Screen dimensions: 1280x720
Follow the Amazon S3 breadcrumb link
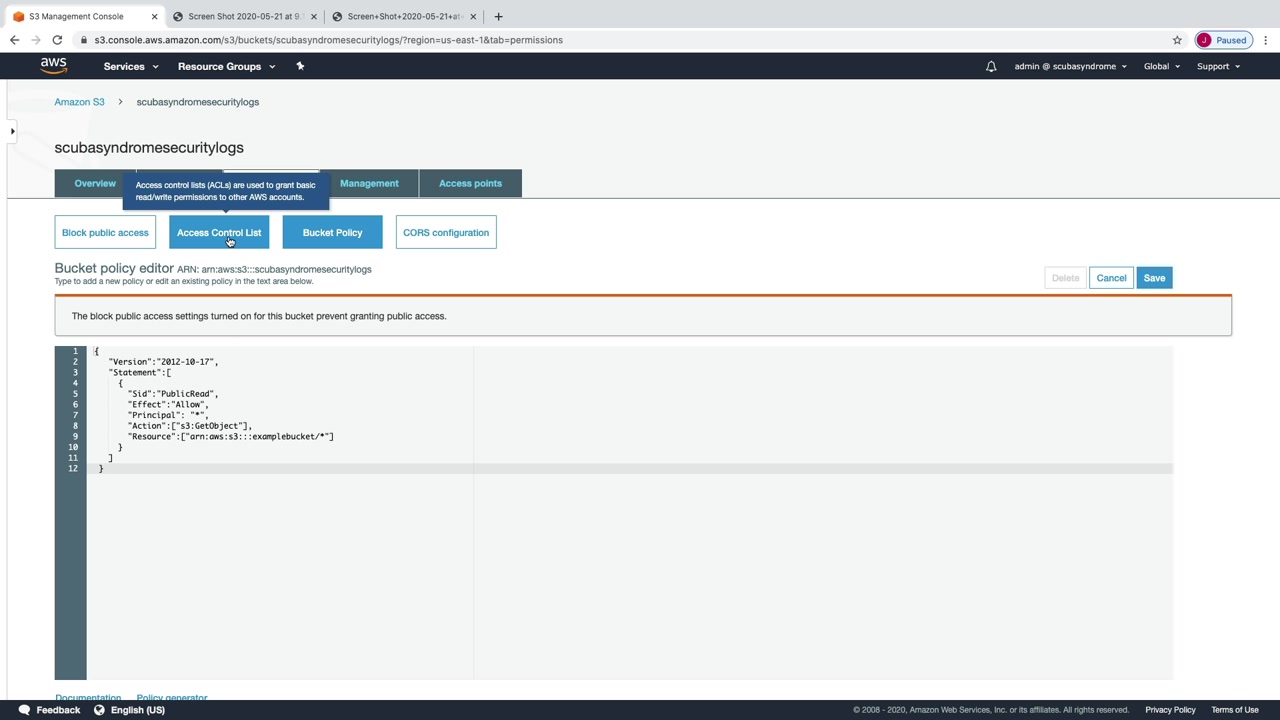click(79, 102)
